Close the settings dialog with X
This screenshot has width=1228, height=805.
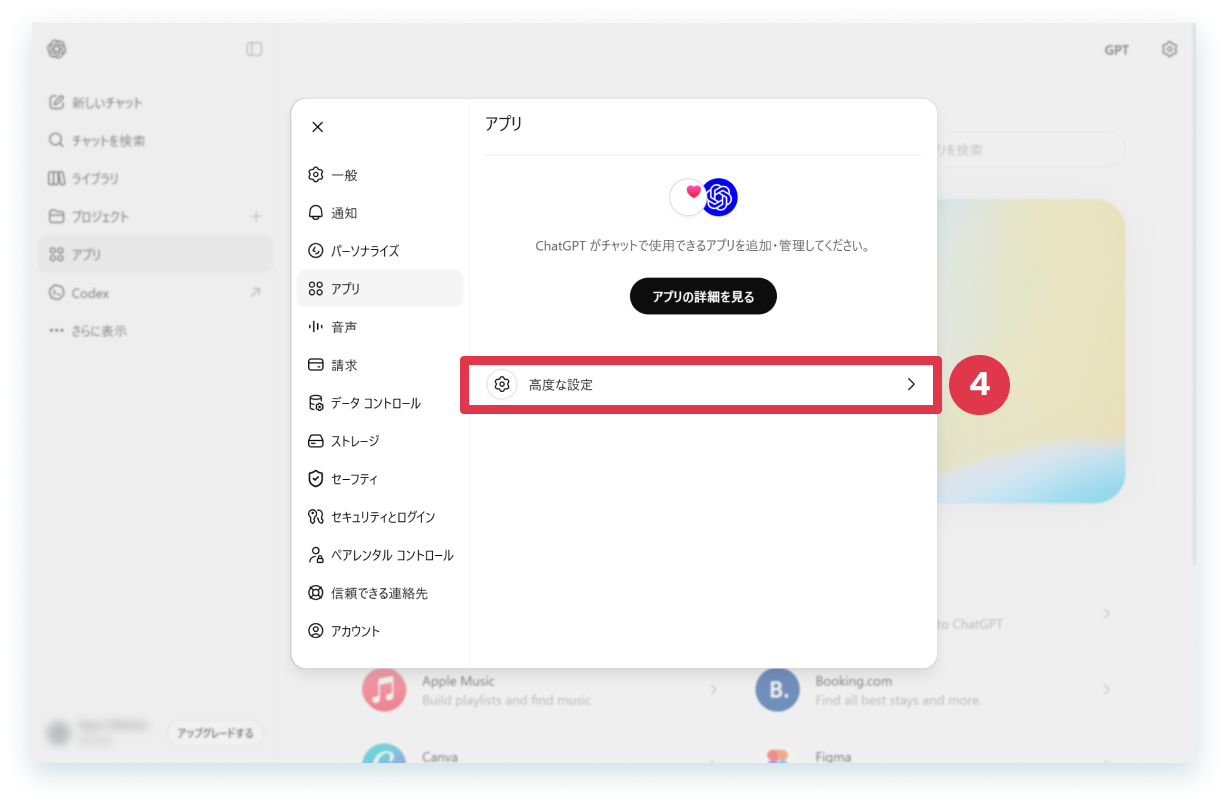point(317,127)
